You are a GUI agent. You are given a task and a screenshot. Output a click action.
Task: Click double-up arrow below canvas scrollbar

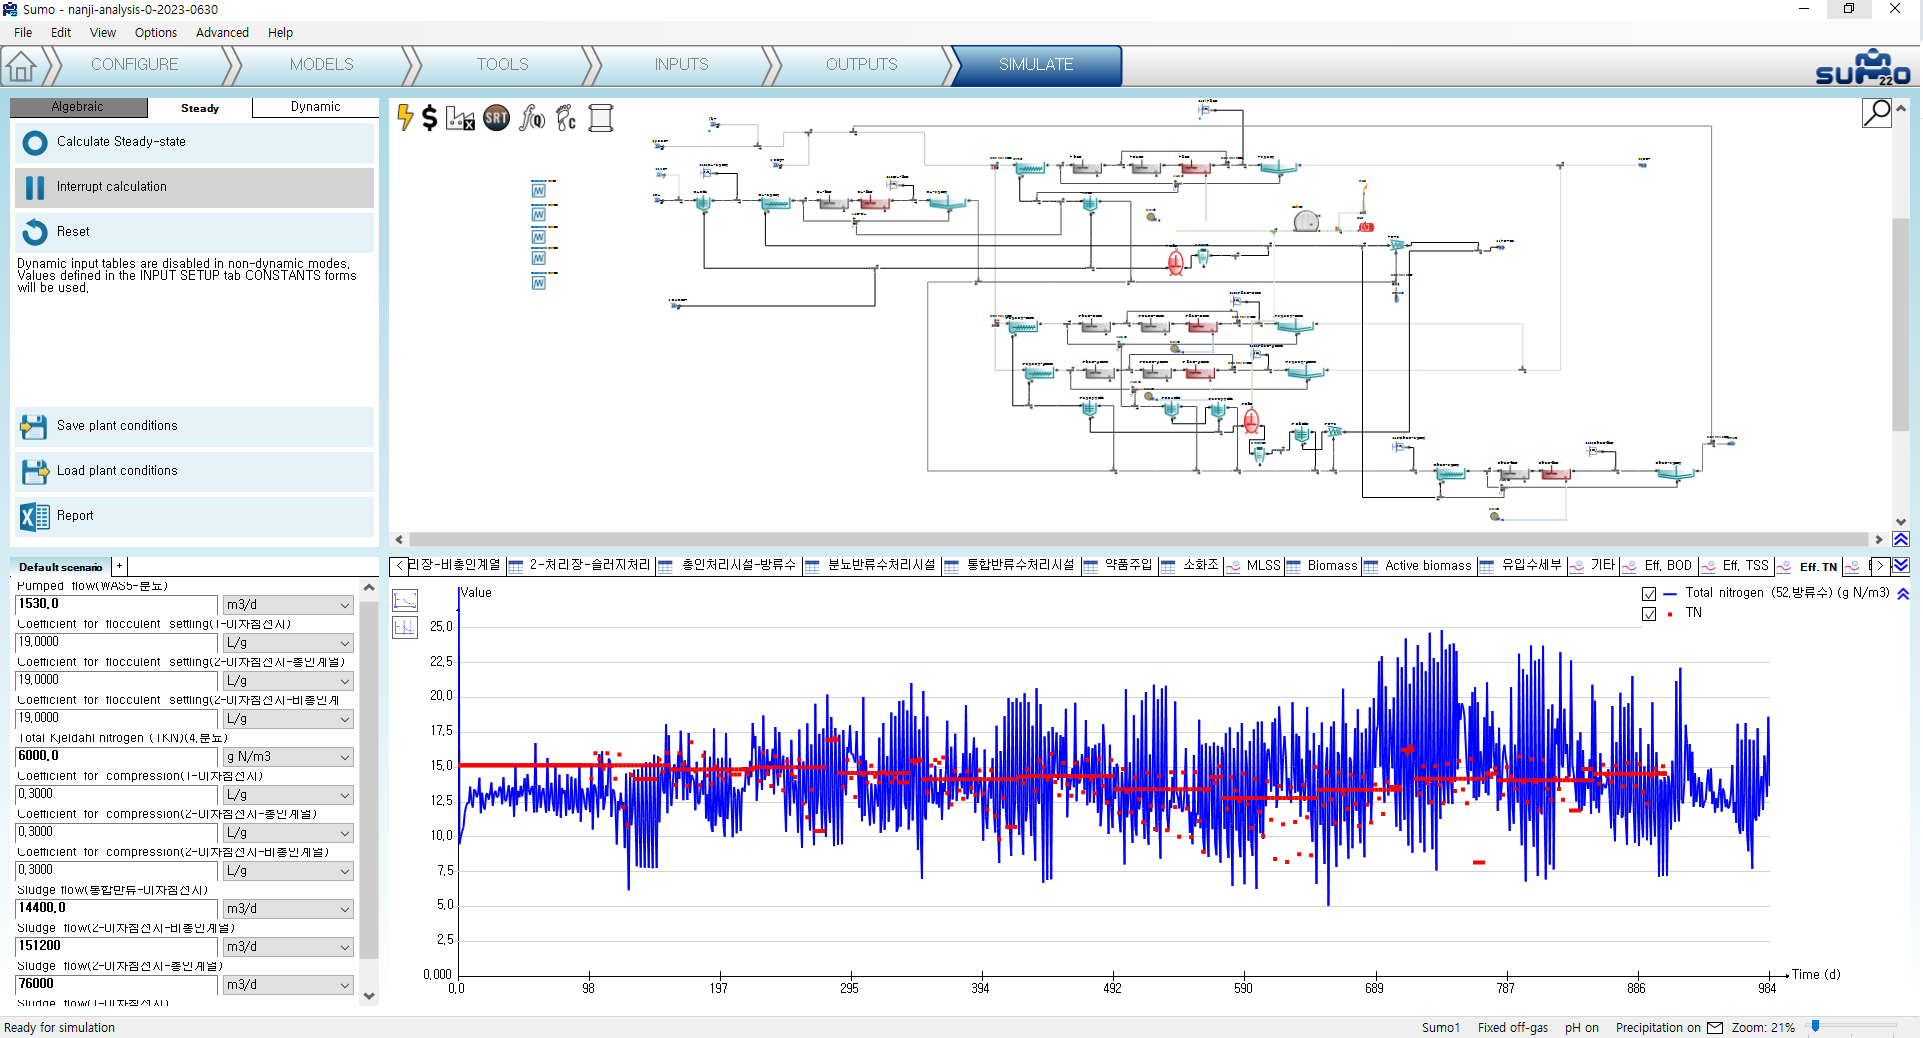tap(1901, 540)
